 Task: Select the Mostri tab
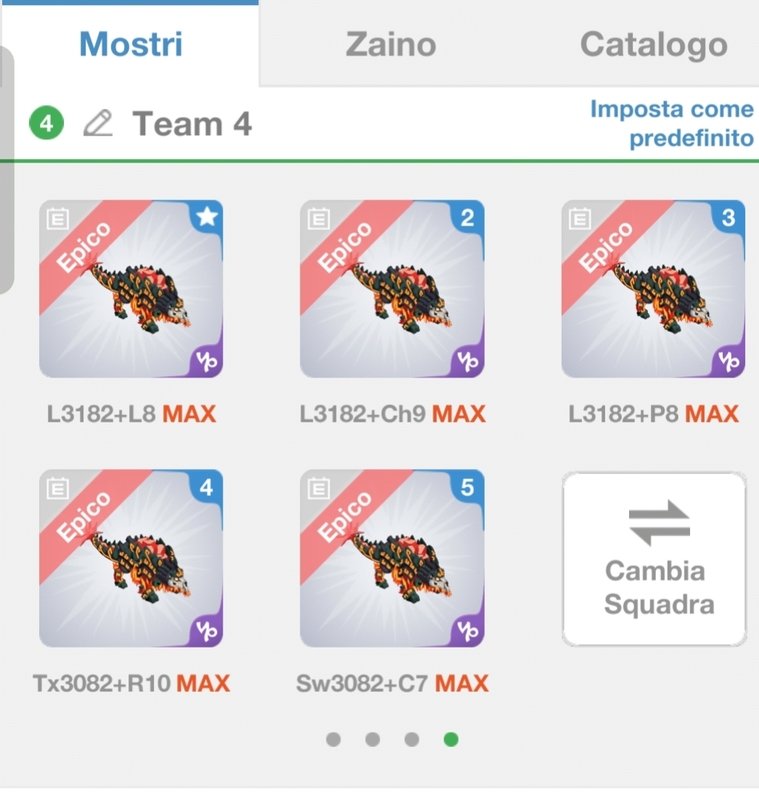coord(131,45)
